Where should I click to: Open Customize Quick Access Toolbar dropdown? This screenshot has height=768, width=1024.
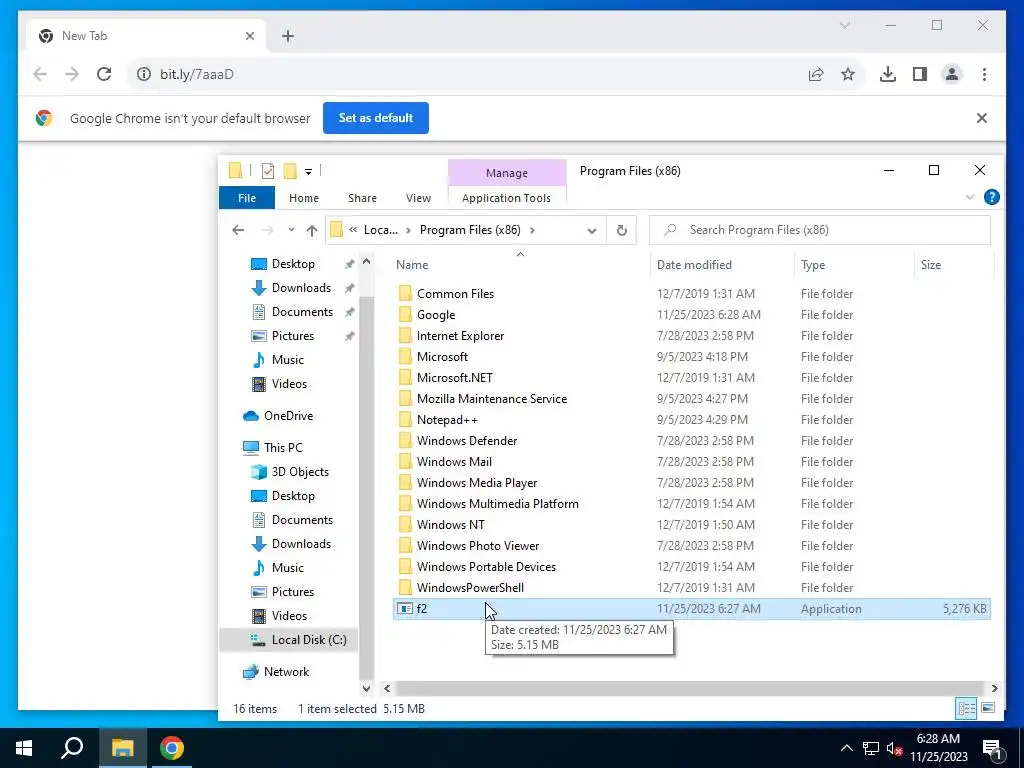[x=308, y=172]
